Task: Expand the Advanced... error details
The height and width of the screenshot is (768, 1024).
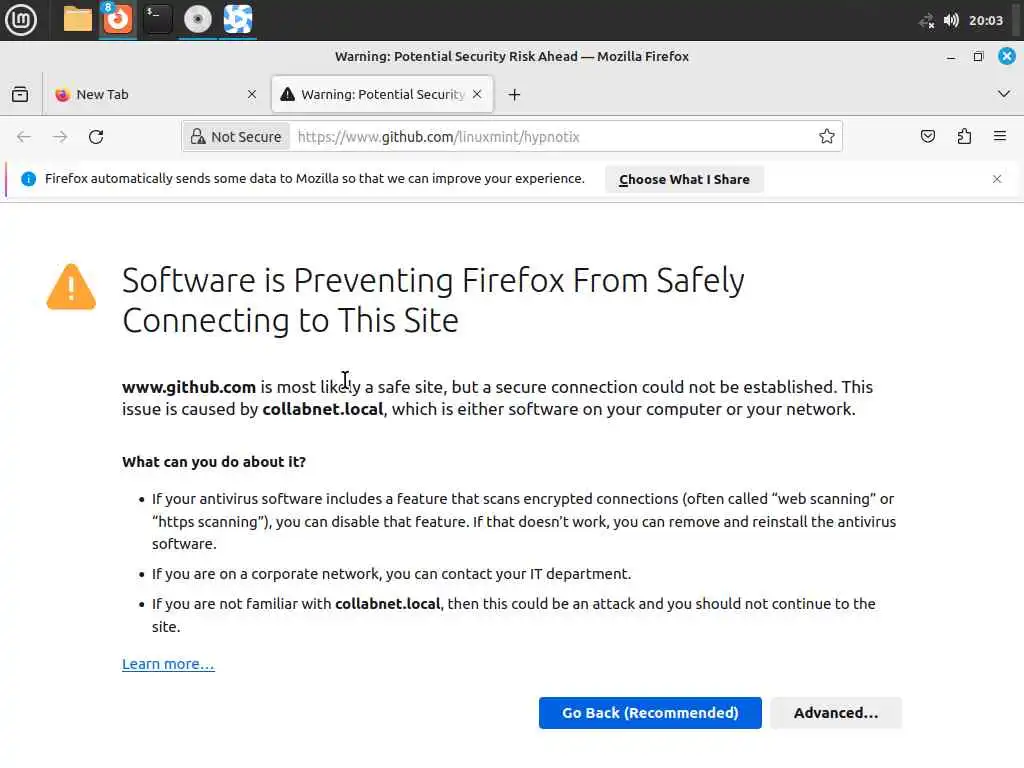Action: (836, 713)
